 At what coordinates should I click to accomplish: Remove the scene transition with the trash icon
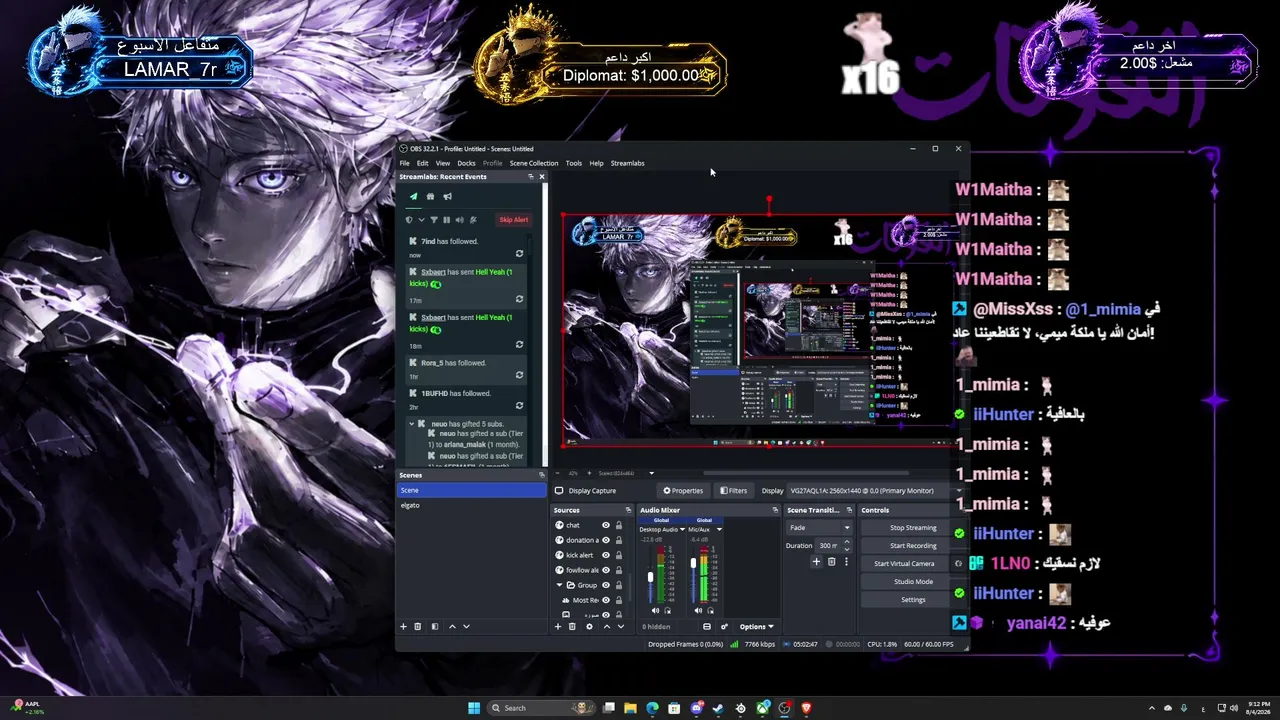[831, 562]
